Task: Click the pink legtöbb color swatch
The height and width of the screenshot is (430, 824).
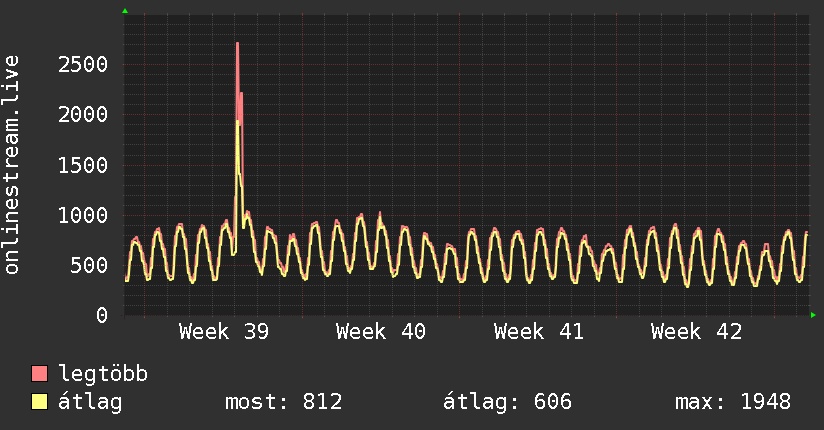Action: click(39, 373)
